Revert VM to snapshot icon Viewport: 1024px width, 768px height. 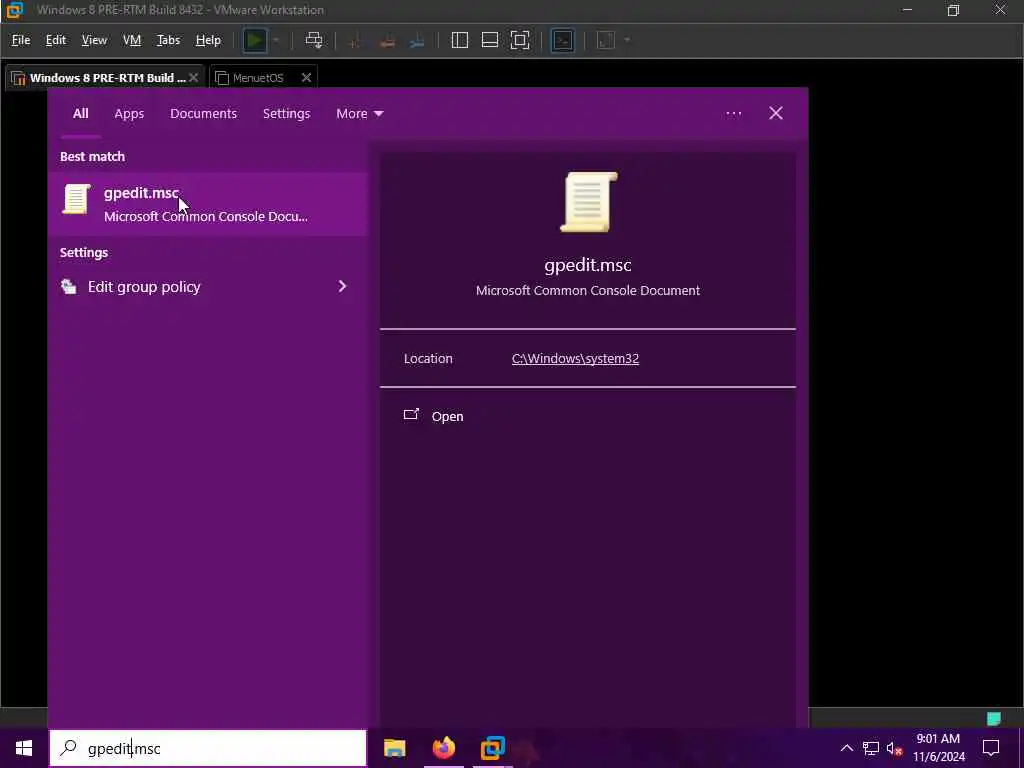[387, 40]
